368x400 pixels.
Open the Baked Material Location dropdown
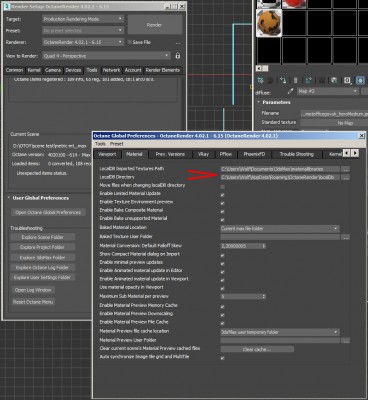pos(280,229)
